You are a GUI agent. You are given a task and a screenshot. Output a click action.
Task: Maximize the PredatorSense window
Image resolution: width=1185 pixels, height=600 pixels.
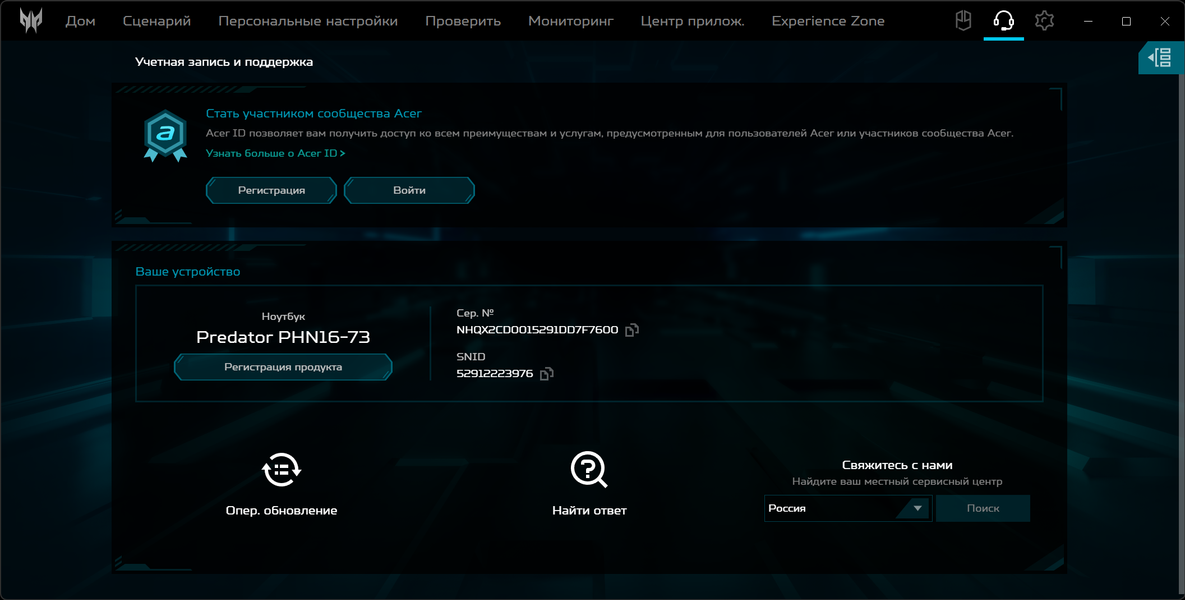tap(1126, 21)
